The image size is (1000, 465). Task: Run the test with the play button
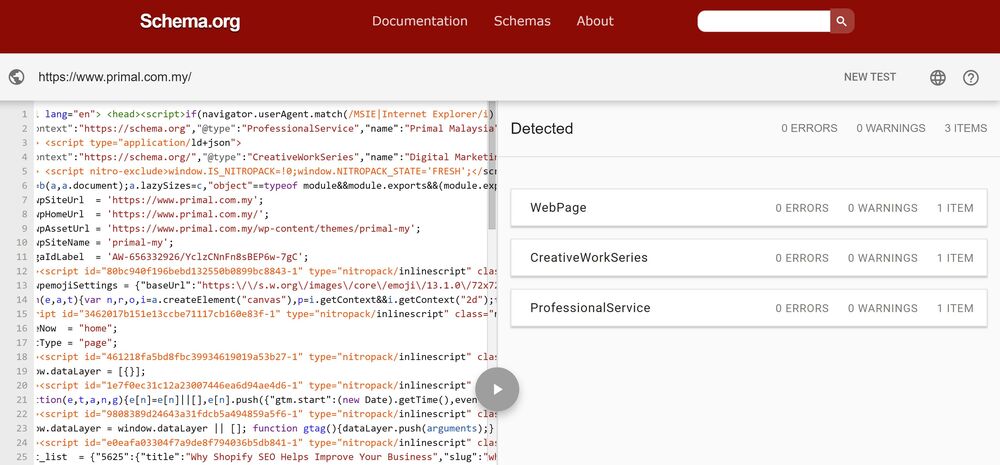[497, 389]
